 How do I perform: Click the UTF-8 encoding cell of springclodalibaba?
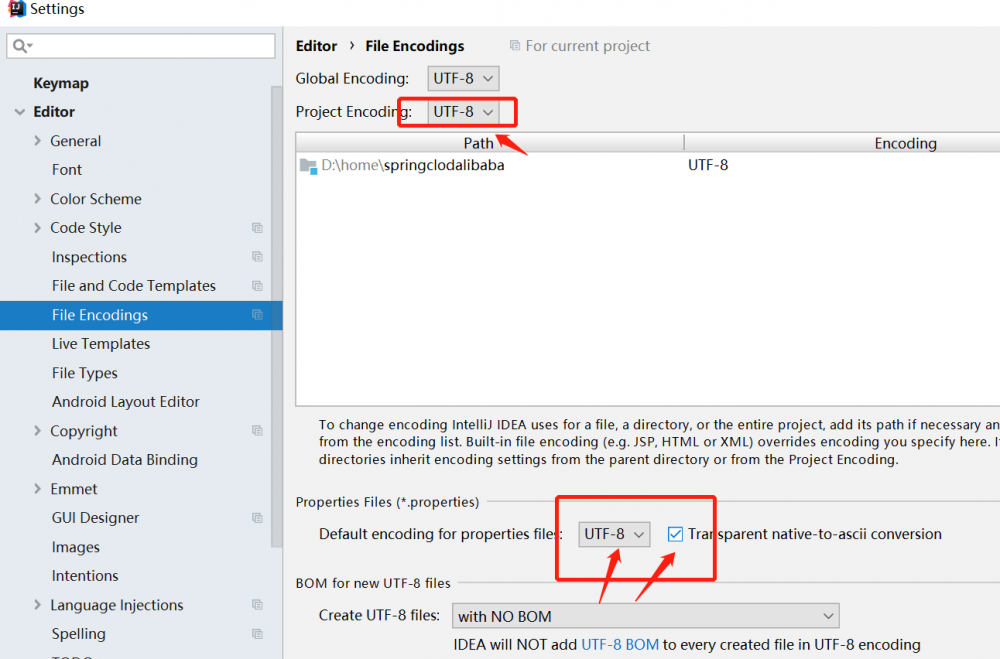coord(708,165)
